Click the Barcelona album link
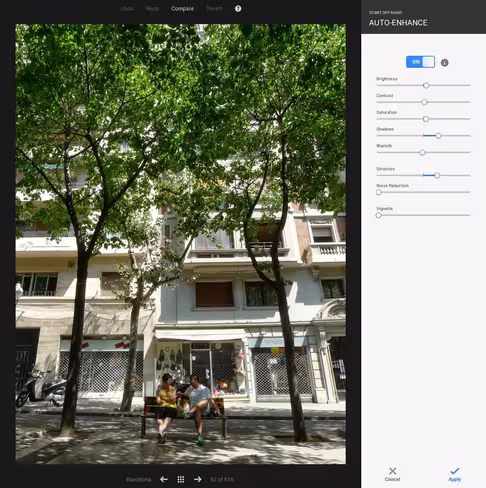 tap(138, 479)
